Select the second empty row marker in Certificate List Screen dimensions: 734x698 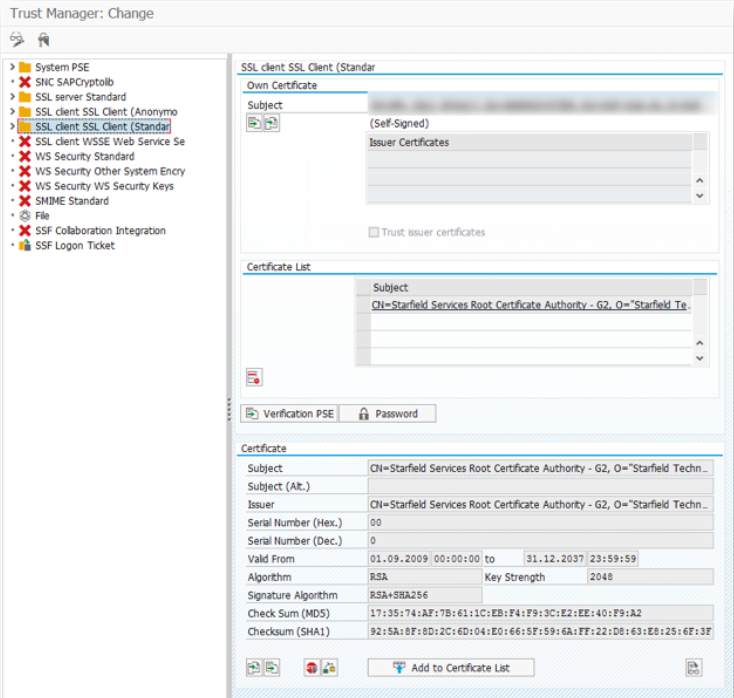(363, 339)
